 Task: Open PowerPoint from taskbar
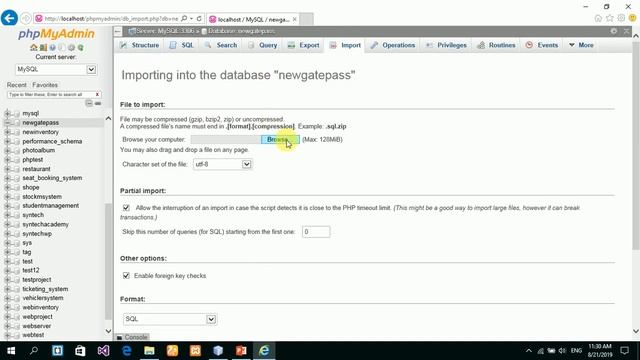(x=241, y=351)
